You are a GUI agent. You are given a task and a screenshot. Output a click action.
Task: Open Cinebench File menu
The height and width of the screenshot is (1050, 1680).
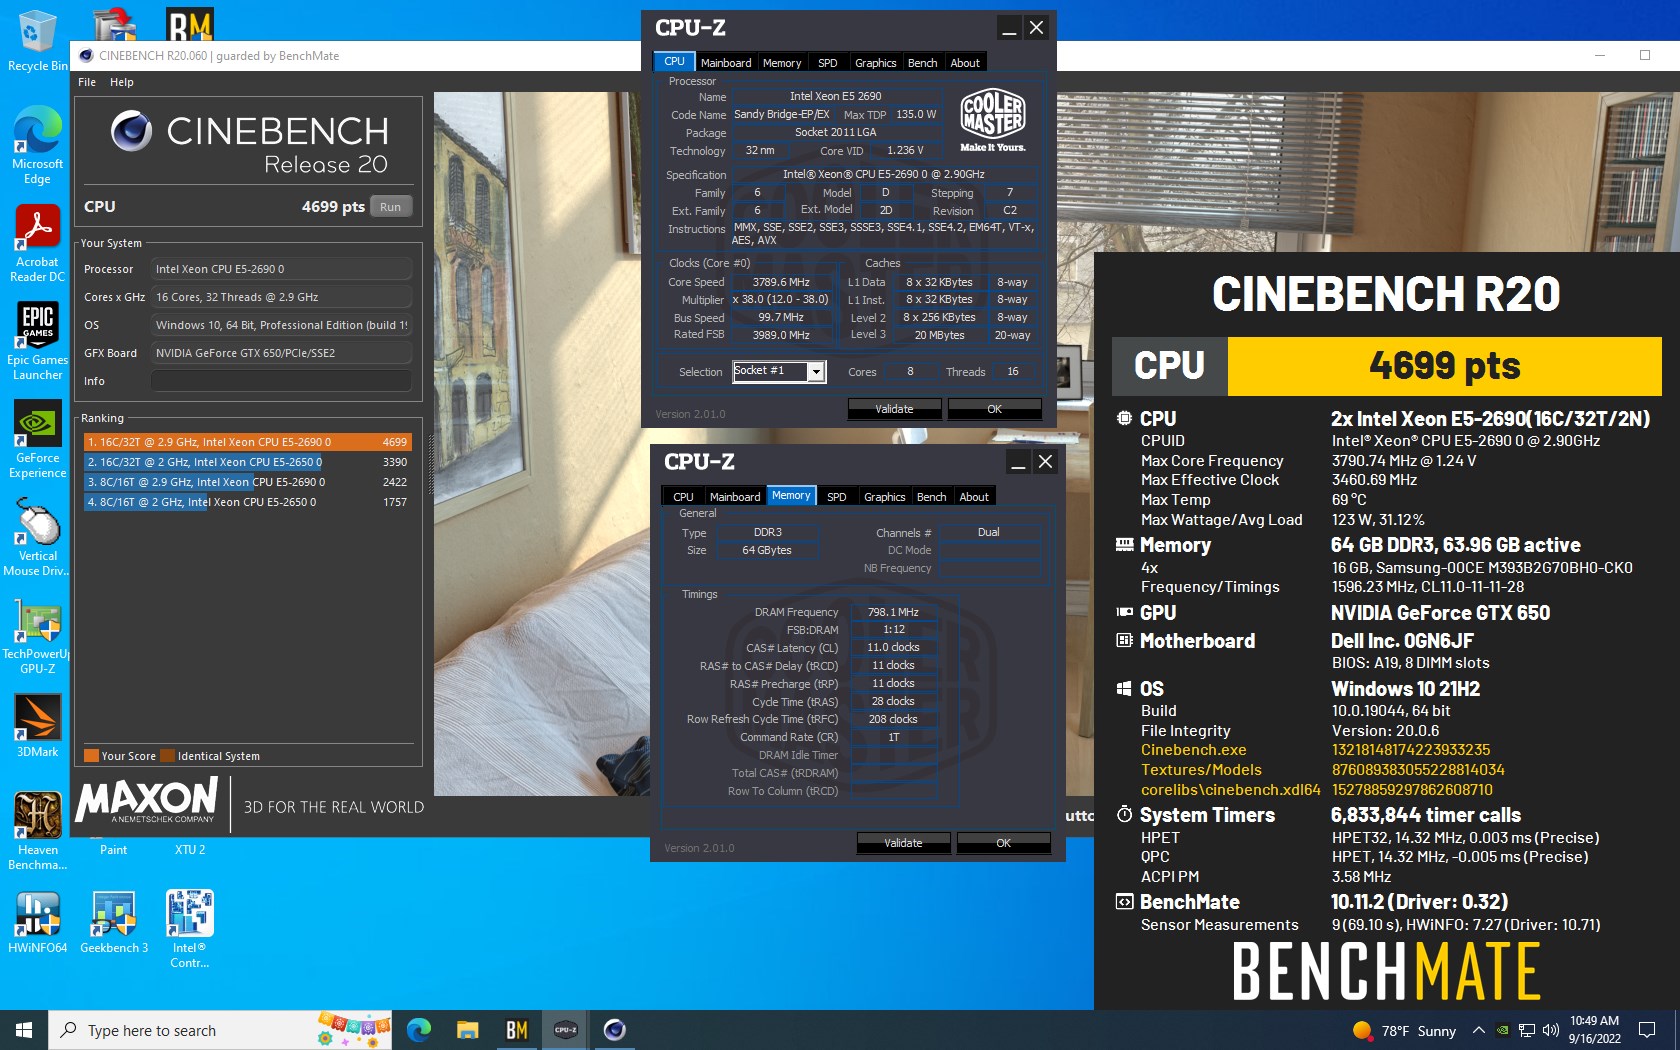point(87,82)
